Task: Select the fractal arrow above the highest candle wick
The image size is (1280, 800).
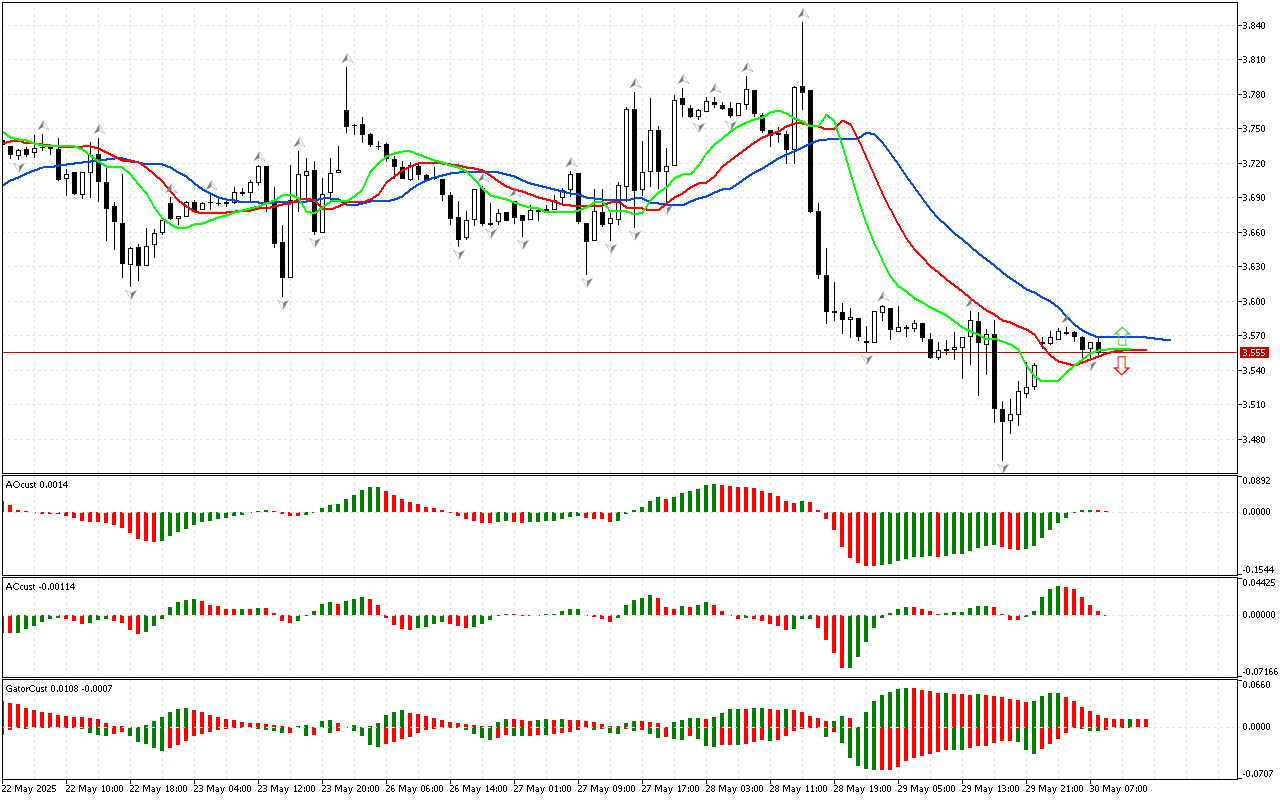Action: tap(802, 14)
